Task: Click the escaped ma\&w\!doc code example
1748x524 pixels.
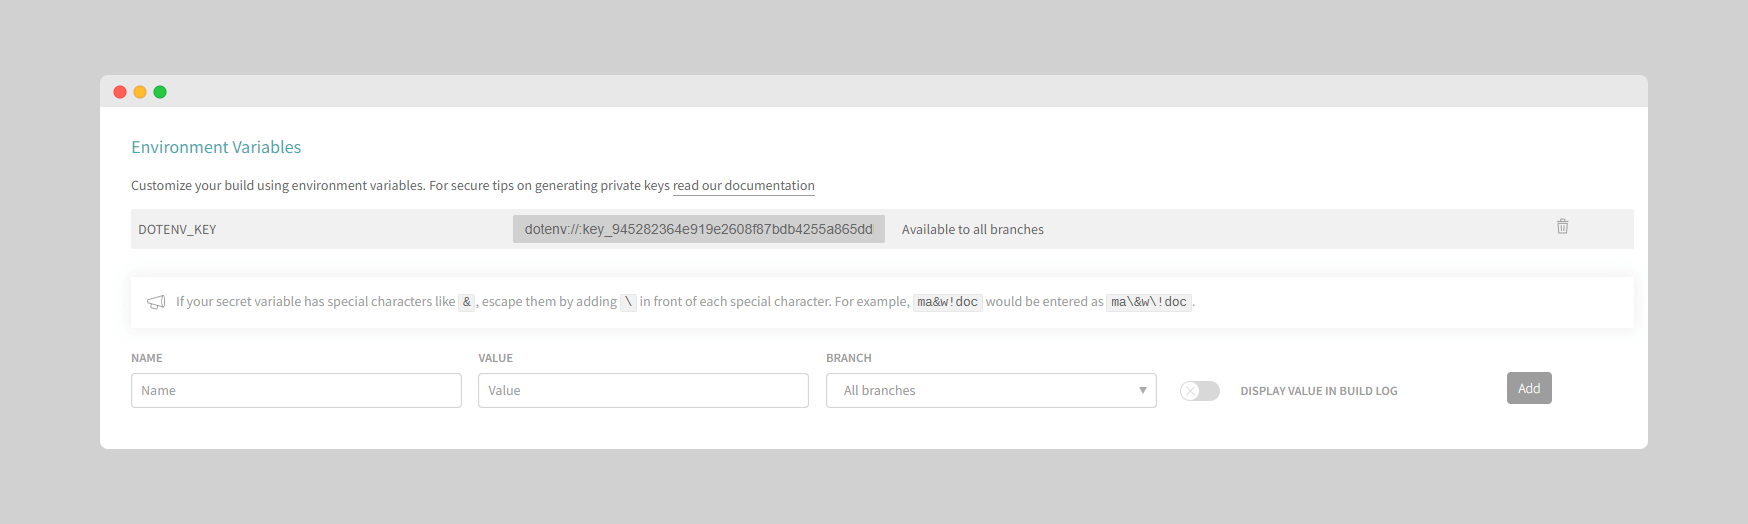Action: 1149,302
